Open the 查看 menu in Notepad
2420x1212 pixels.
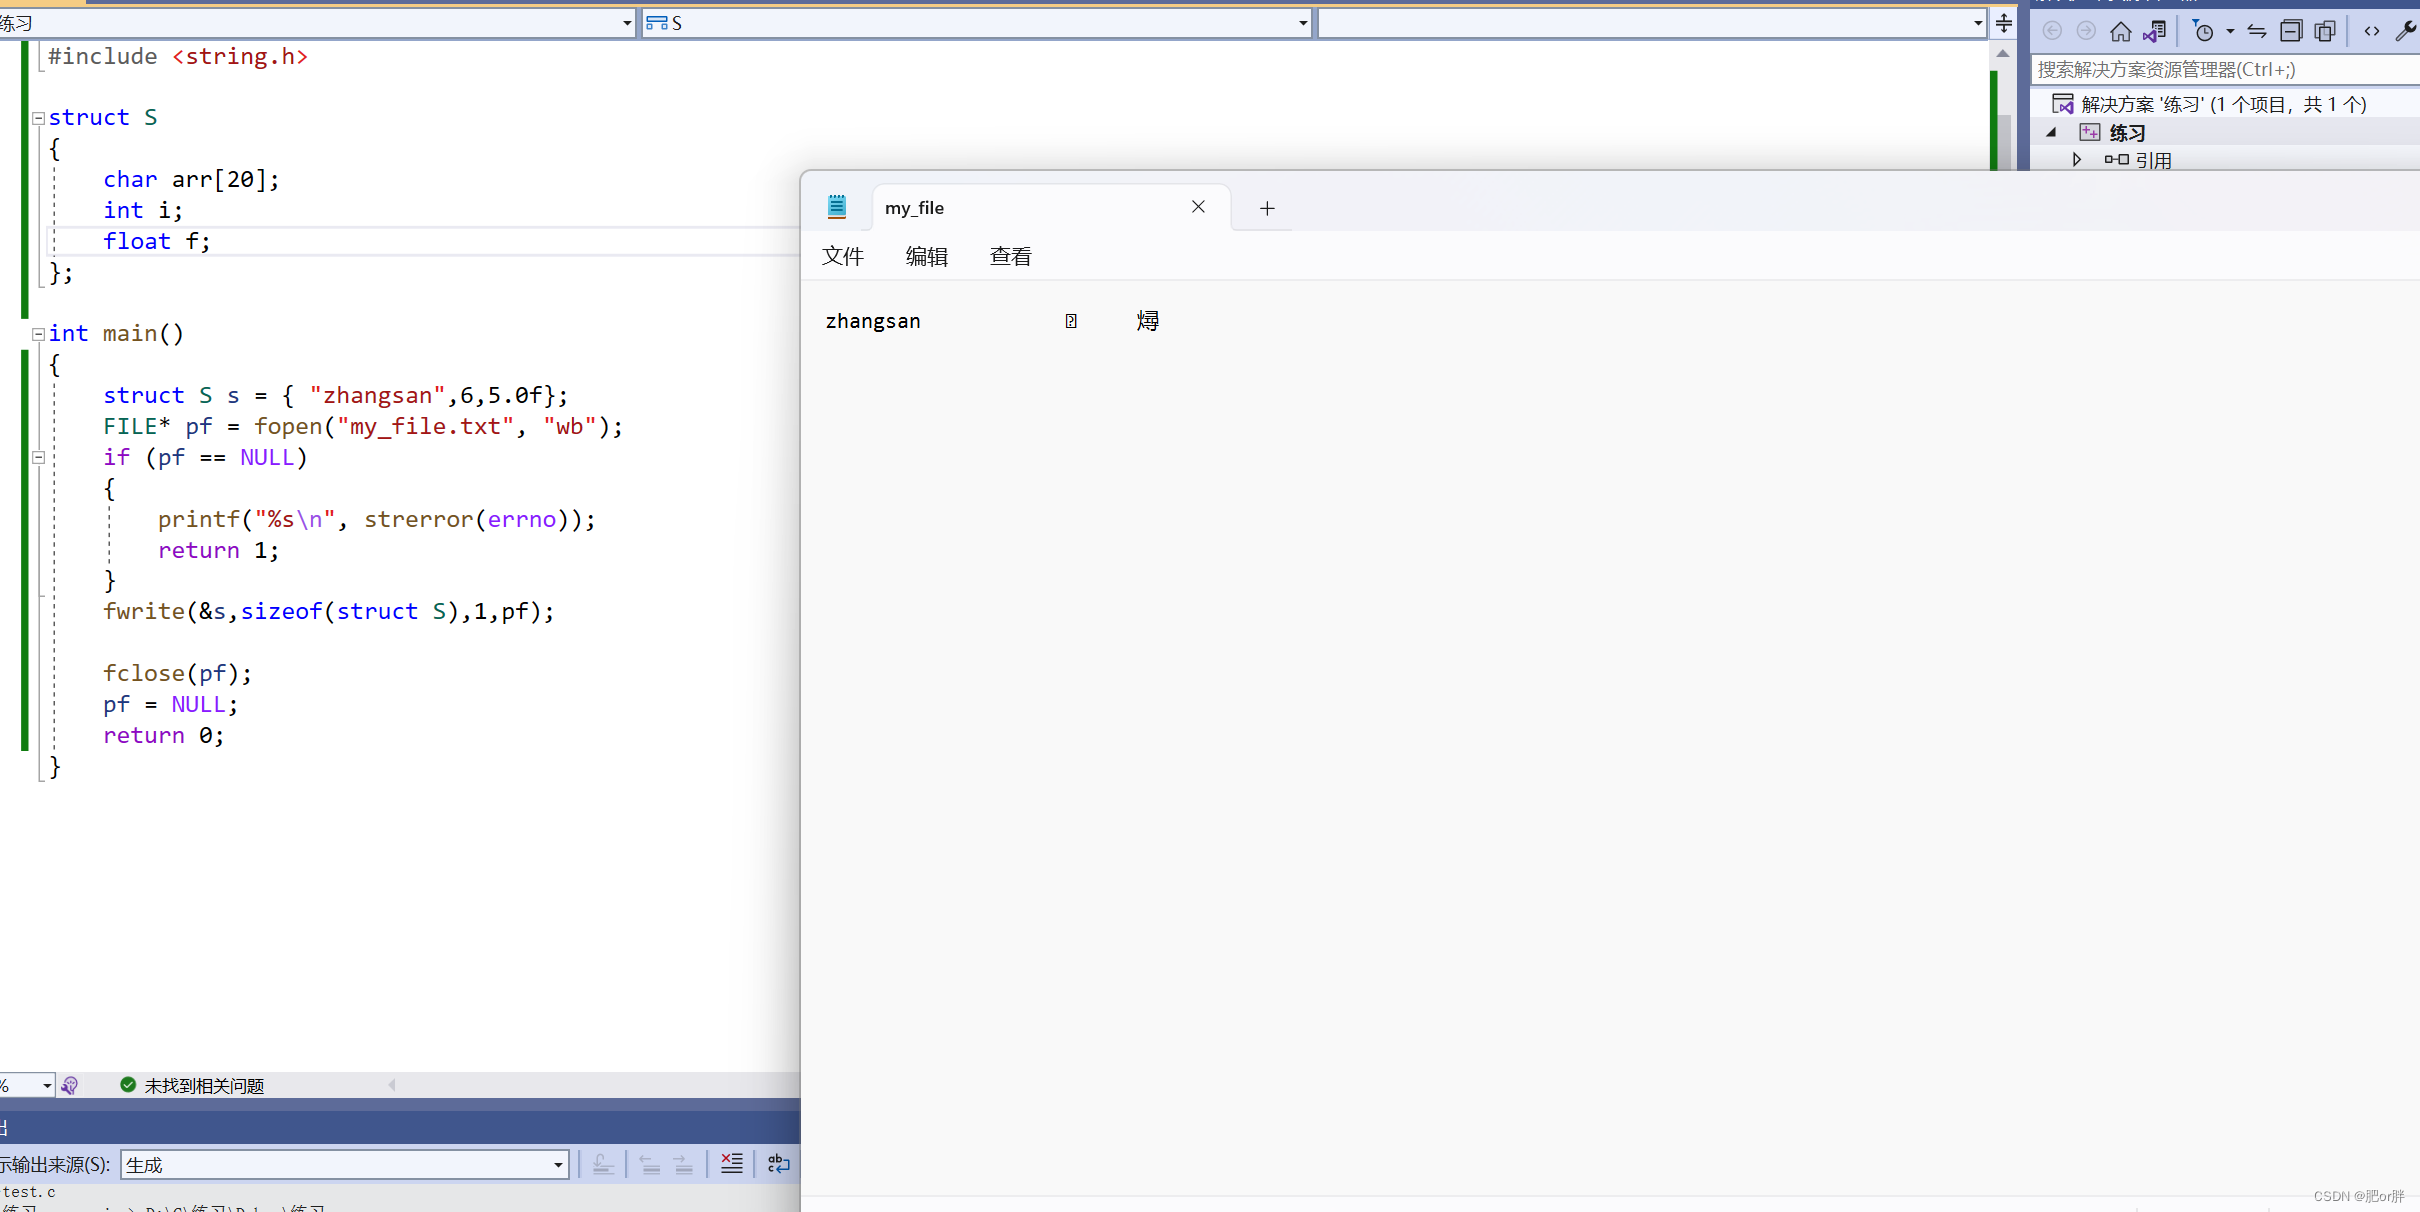click(1010, 257)
